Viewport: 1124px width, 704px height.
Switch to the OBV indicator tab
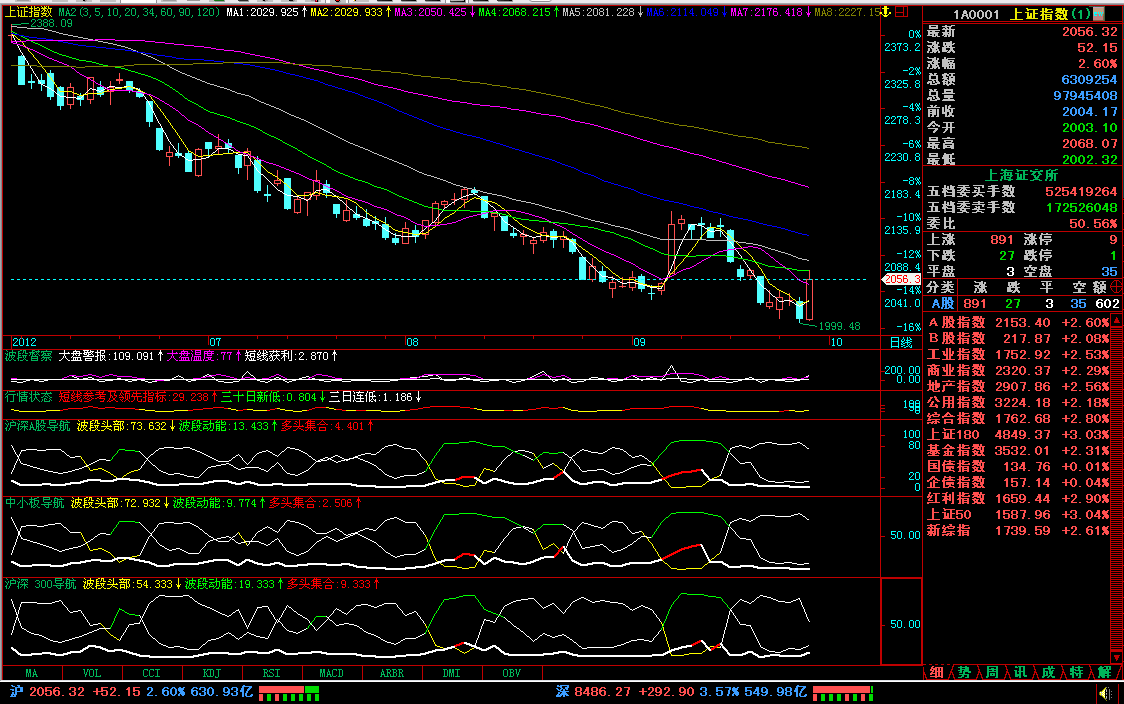click(x=512, y=673)
